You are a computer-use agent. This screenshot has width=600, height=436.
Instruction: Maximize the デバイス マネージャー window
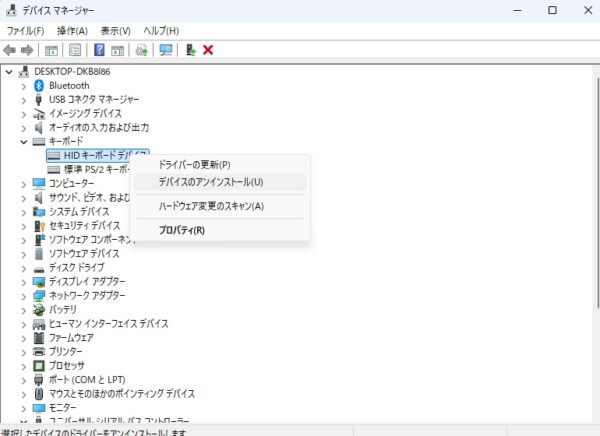[552, 10]
